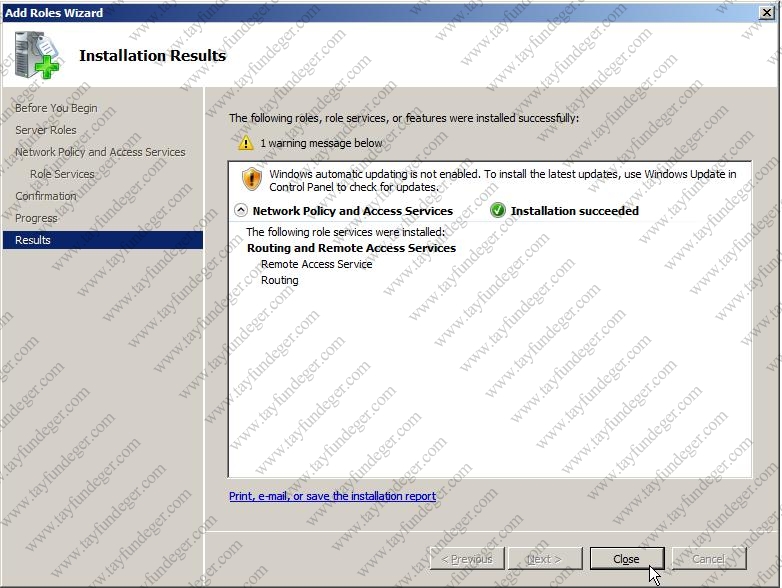Click the Close button
This screenshot has height=588, width=782.
pos(627,559)
